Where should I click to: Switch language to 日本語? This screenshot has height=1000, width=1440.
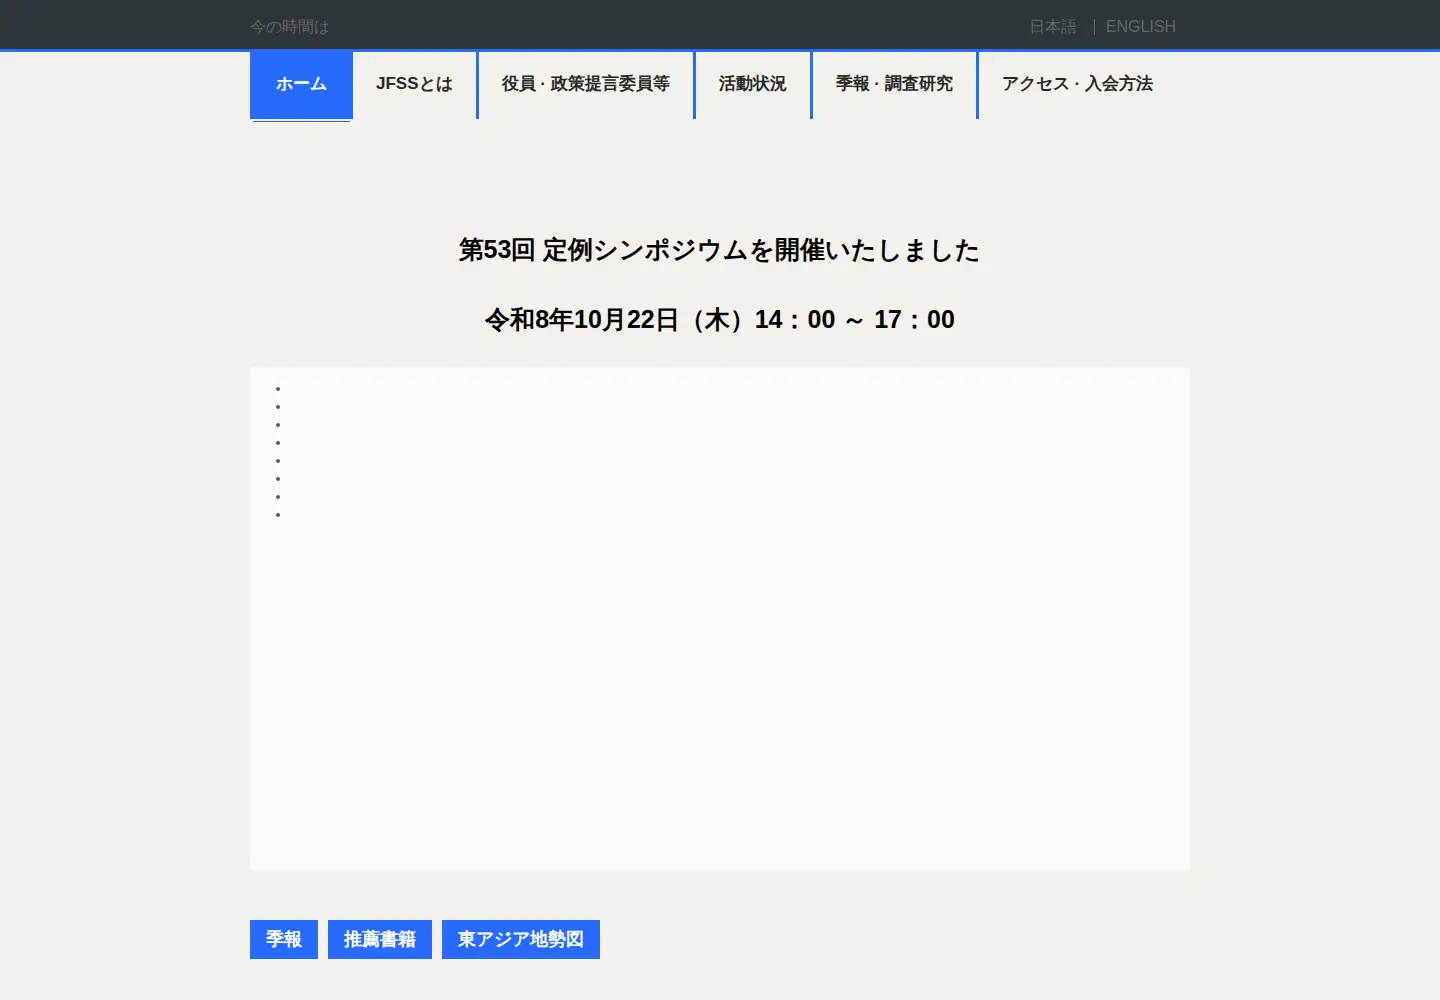pyautogui.click(x=1053, y=27)
